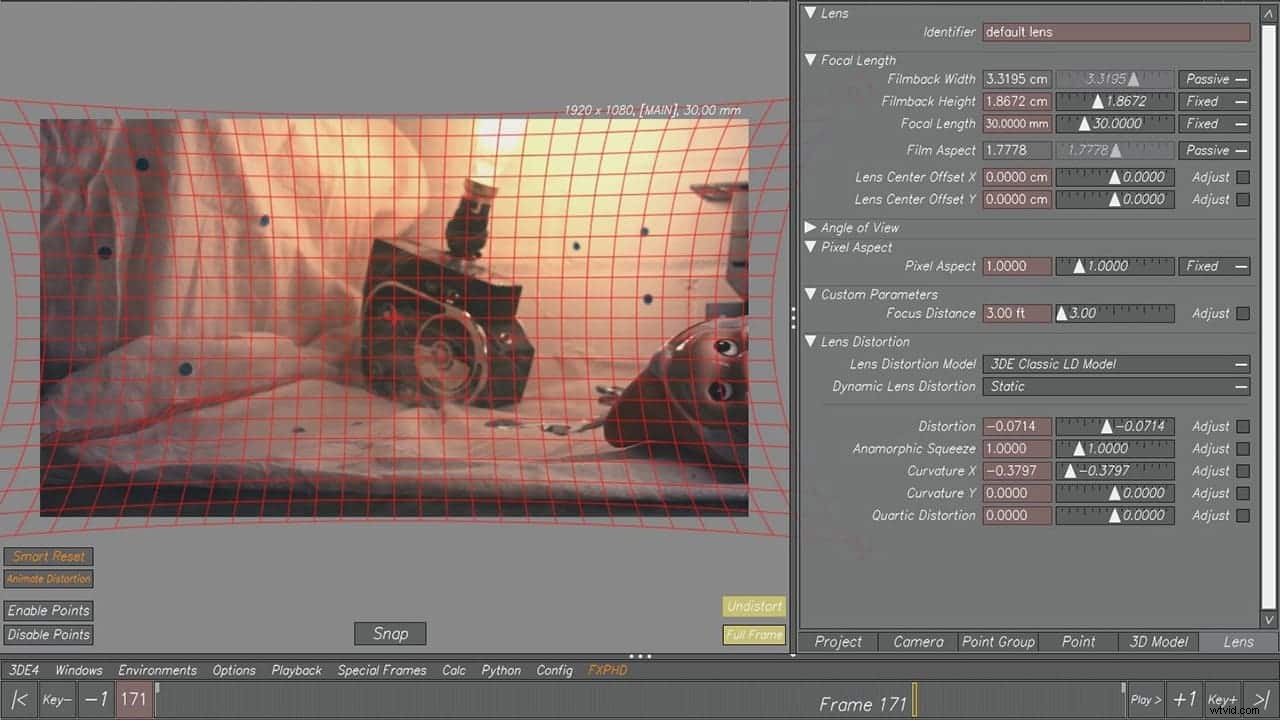Go to the next keyframe with Key+
Screen dimensions: 1280x720
click(x=1222, y=699)
